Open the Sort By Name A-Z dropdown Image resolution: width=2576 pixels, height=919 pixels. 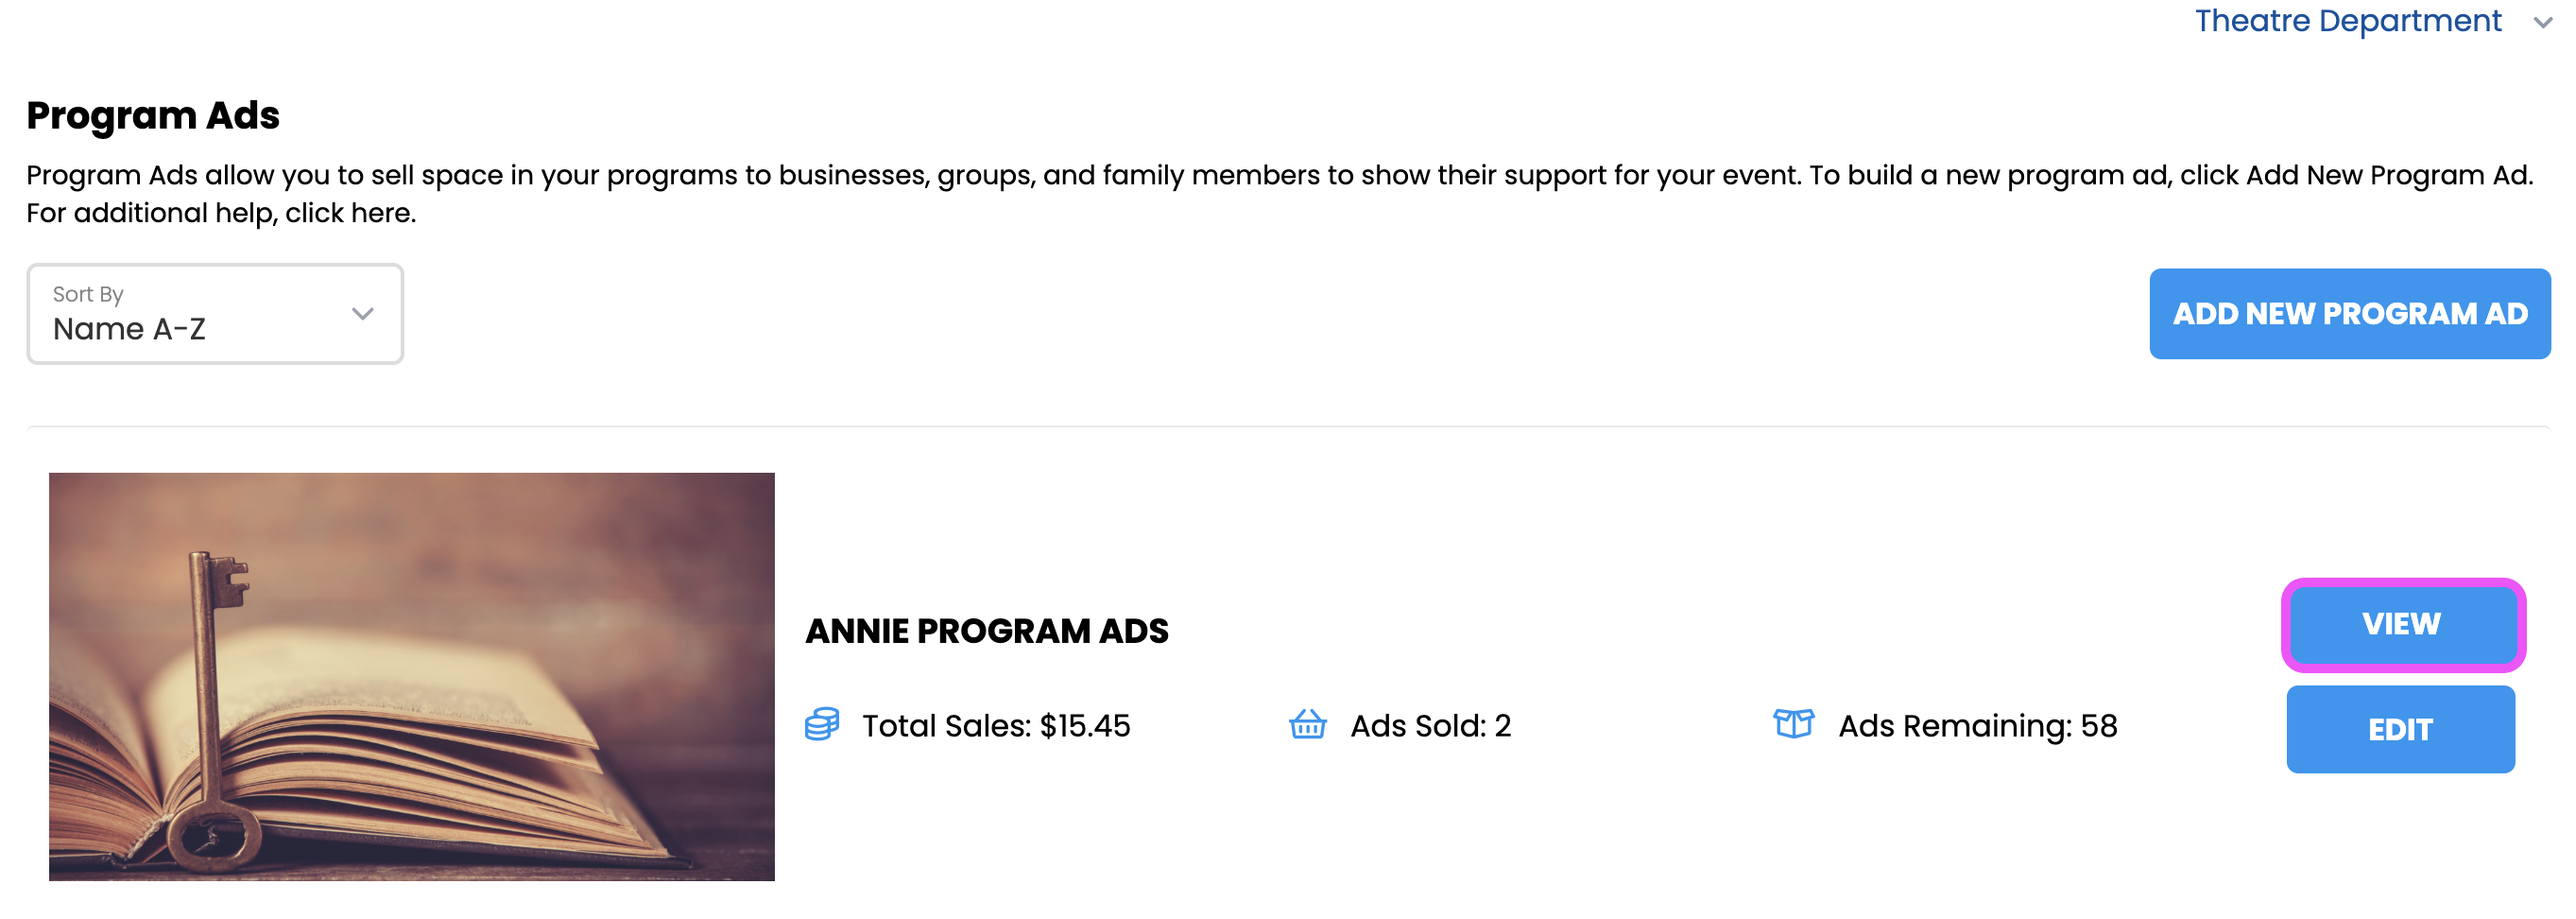pyautogui.click(x=215, y=314)
